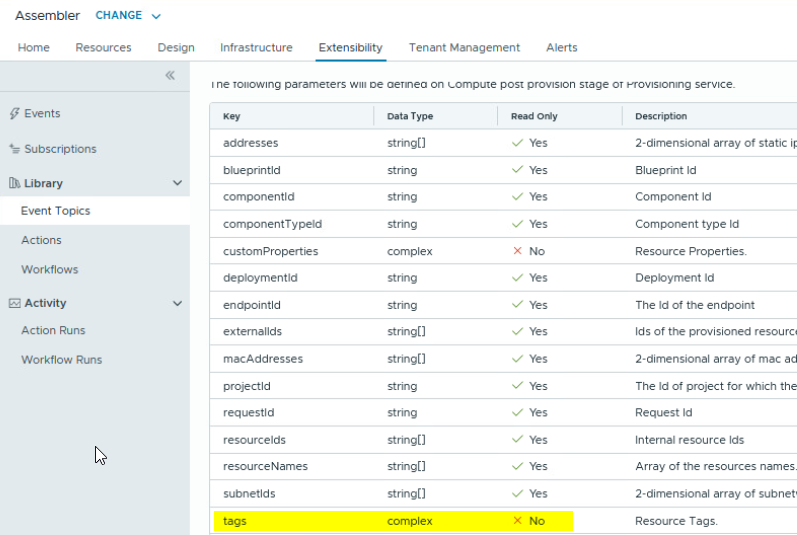Click the Events lightning icon
This screenshot has height=535, width=797.
point(14,114)
